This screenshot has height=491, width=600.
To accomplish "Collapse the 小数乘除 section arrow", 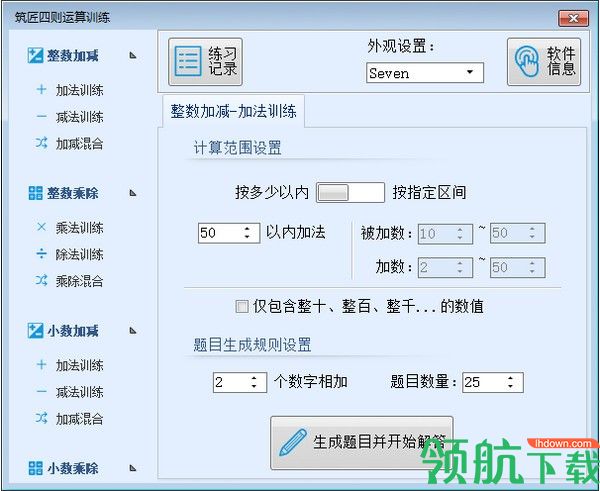I will point(133,468).
